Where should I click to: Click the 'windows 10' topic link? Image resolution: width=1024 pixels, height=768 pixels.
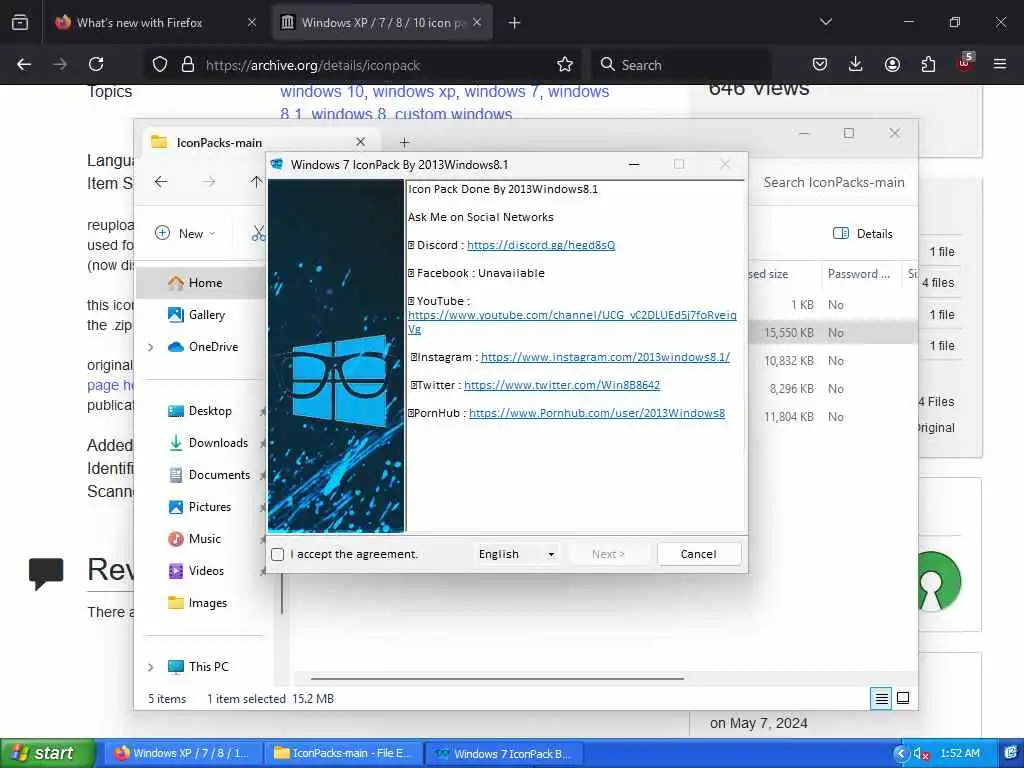click(x=322, y=91)
